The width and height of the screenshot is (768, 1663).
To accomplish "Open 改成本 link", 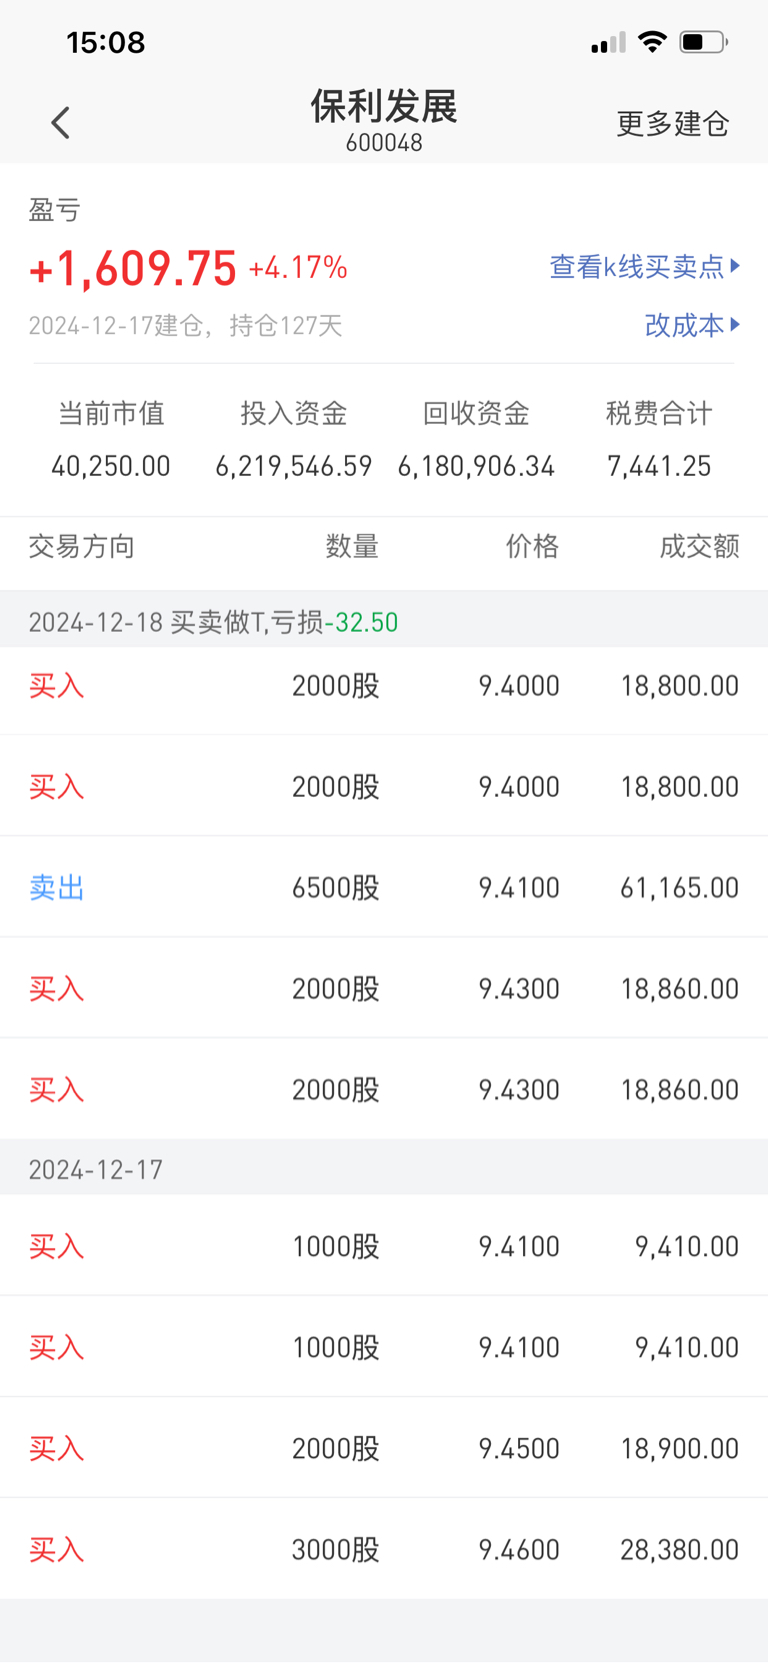I will (684, 325).
